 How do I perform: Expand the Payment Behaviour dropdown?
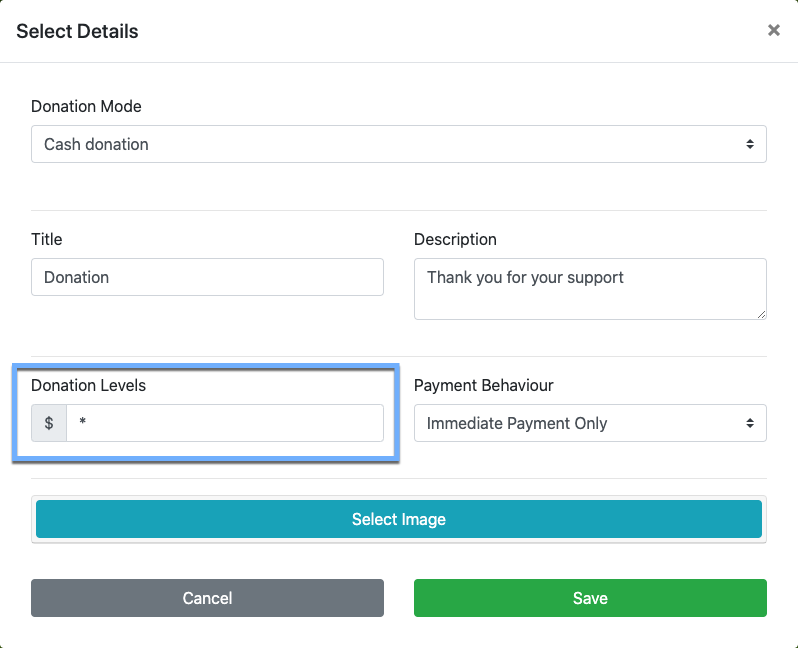click(590, 423)
